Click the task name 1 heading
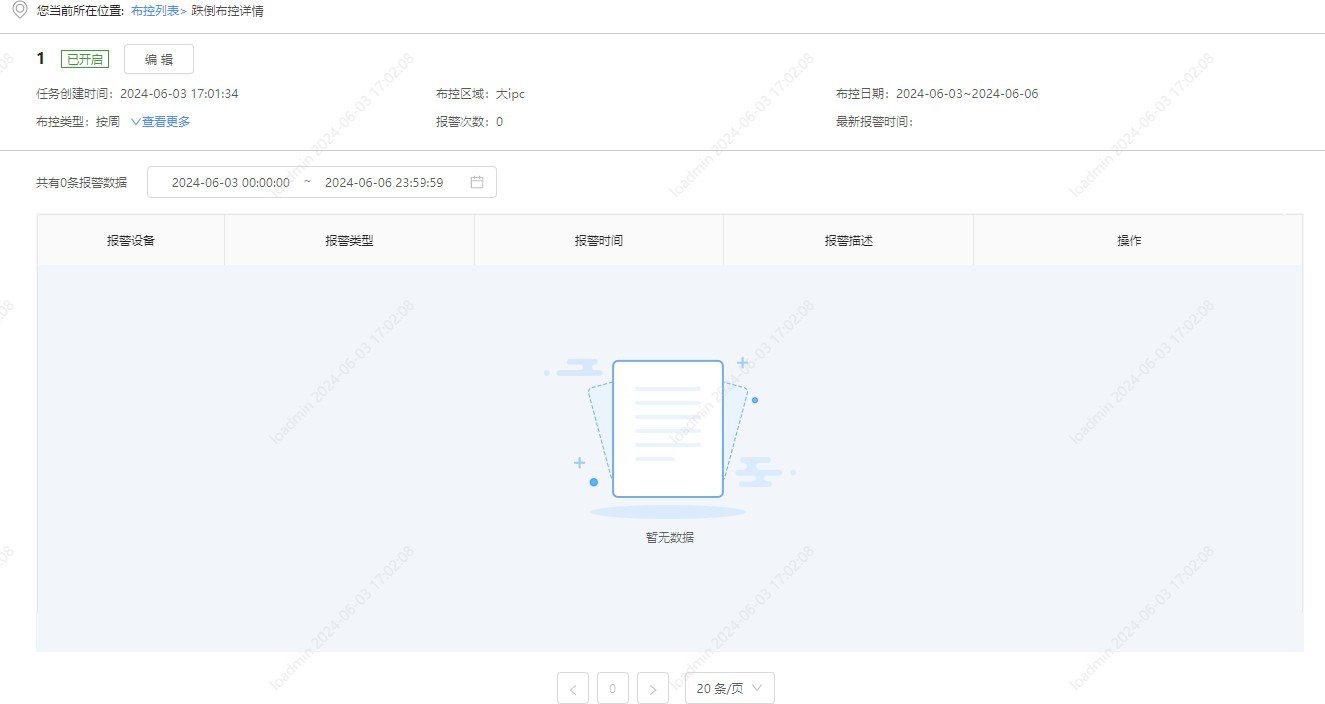 (x=41, y=59)
